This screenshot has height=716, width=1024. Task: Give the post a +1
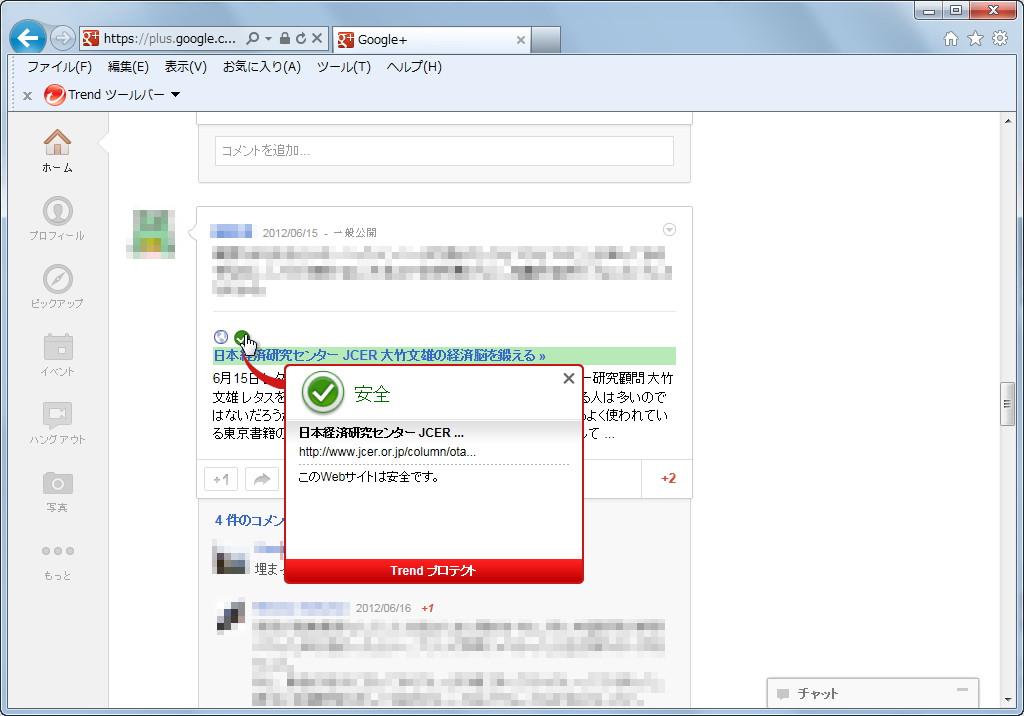pyautogui.click(x=220, y=478)
